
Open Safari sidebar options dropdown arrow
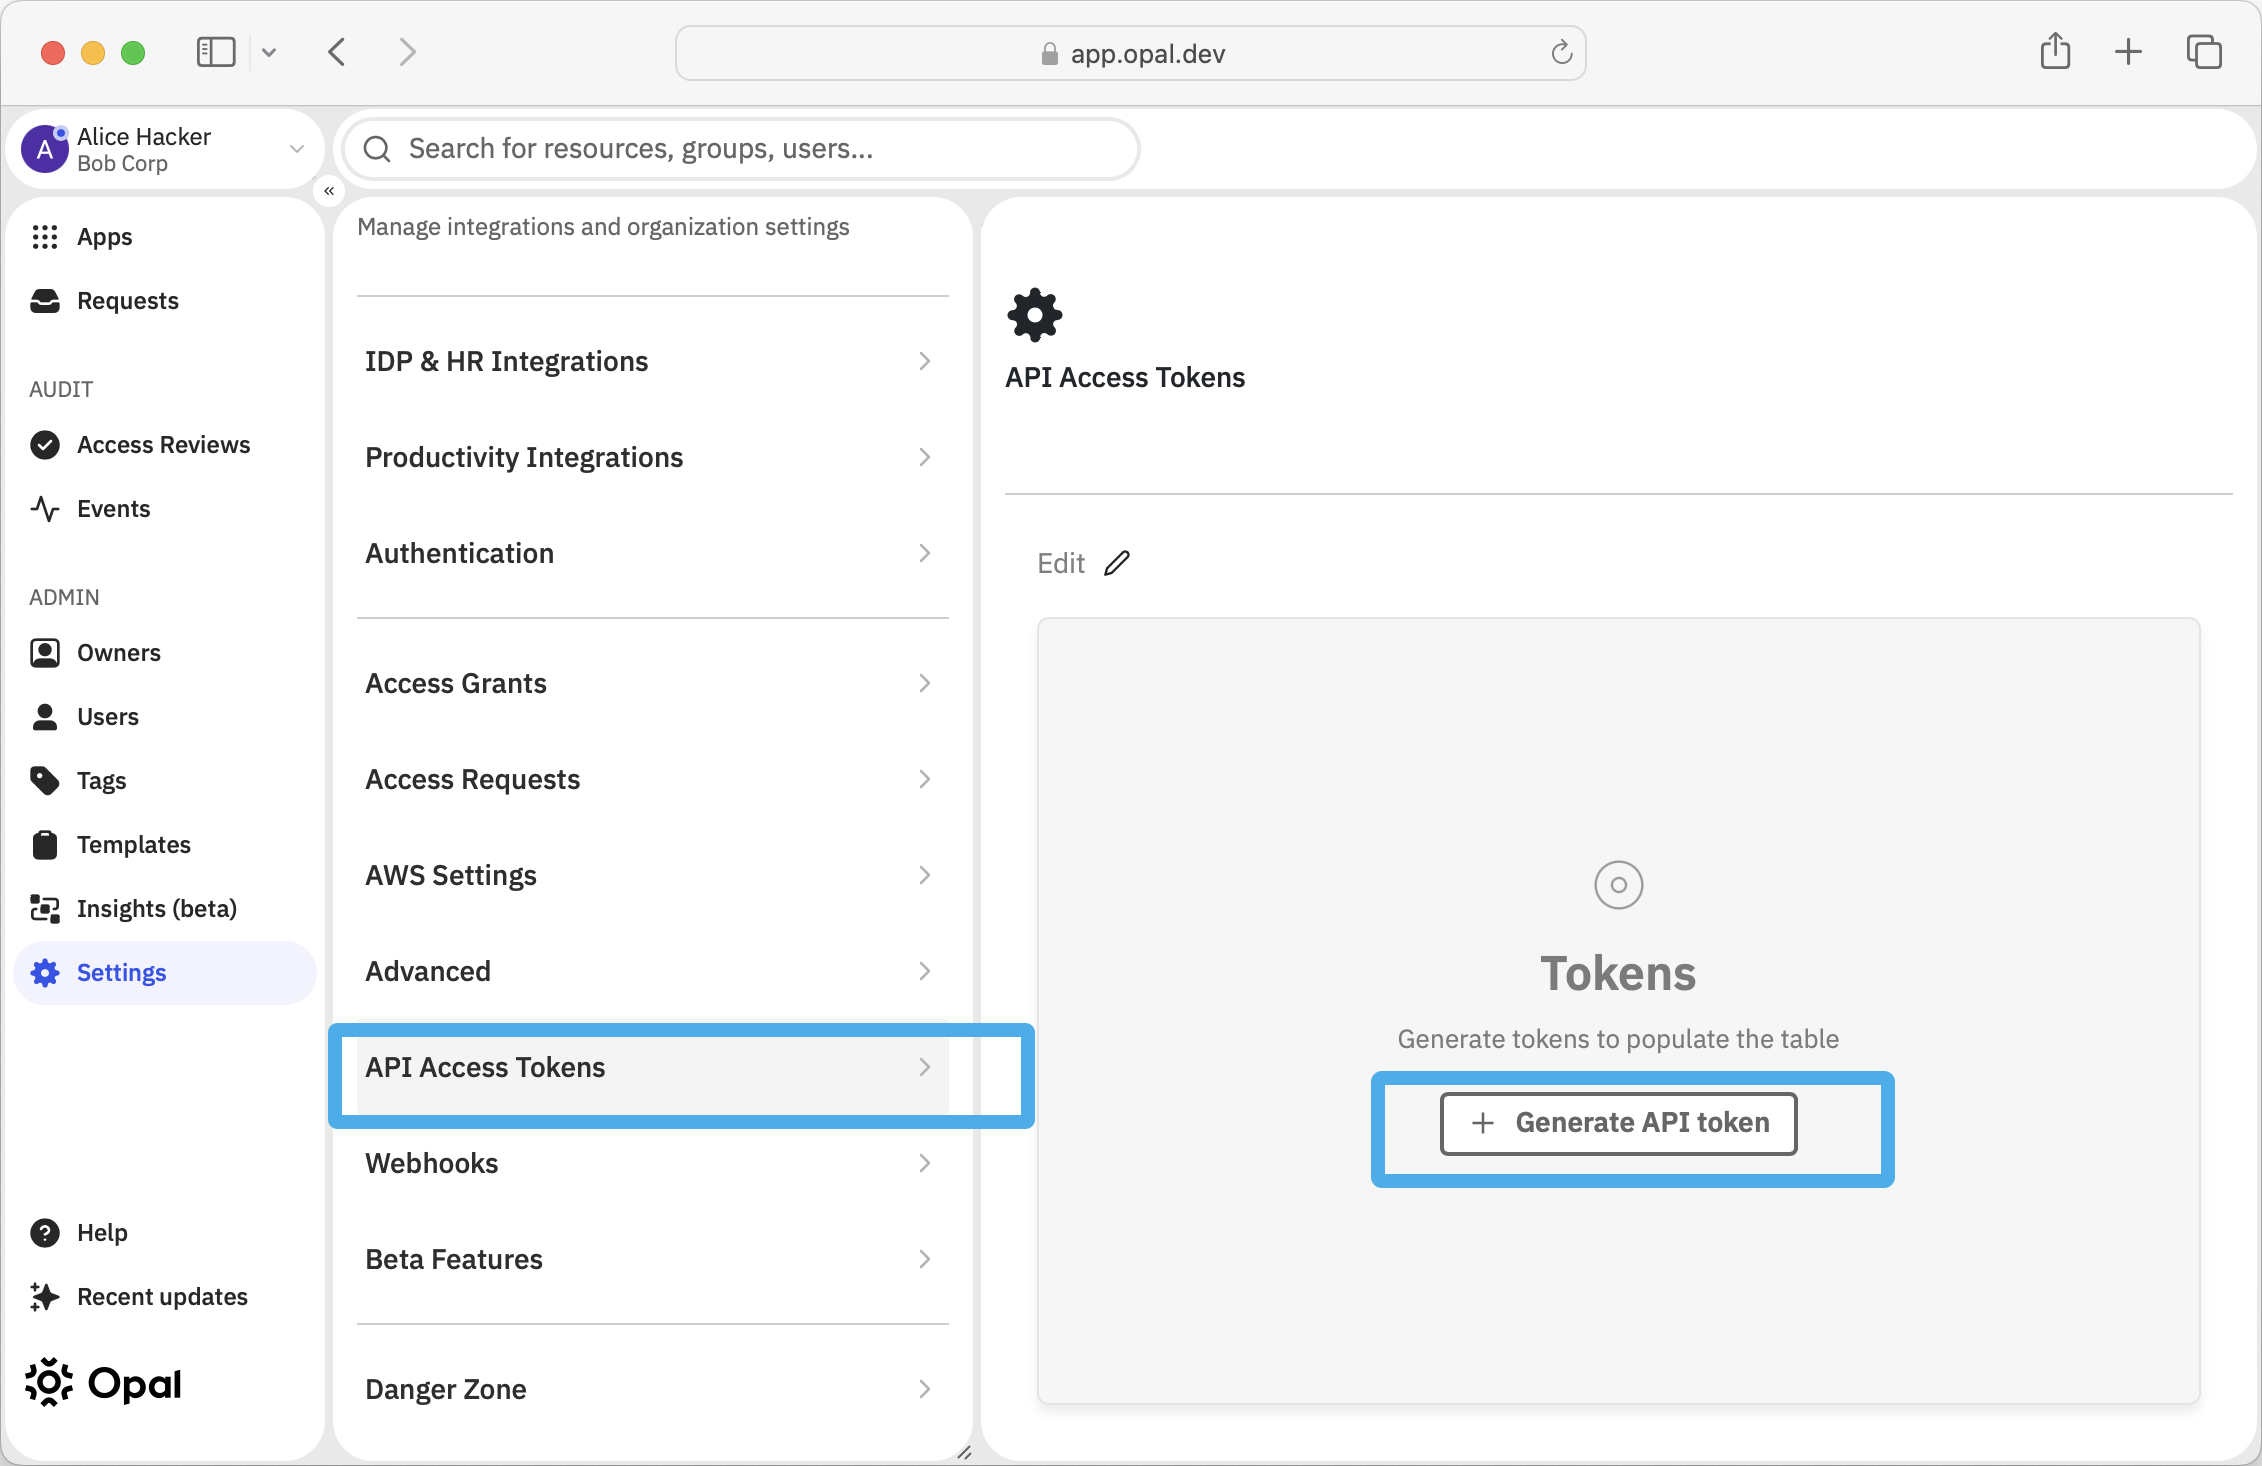coord(269,52)
